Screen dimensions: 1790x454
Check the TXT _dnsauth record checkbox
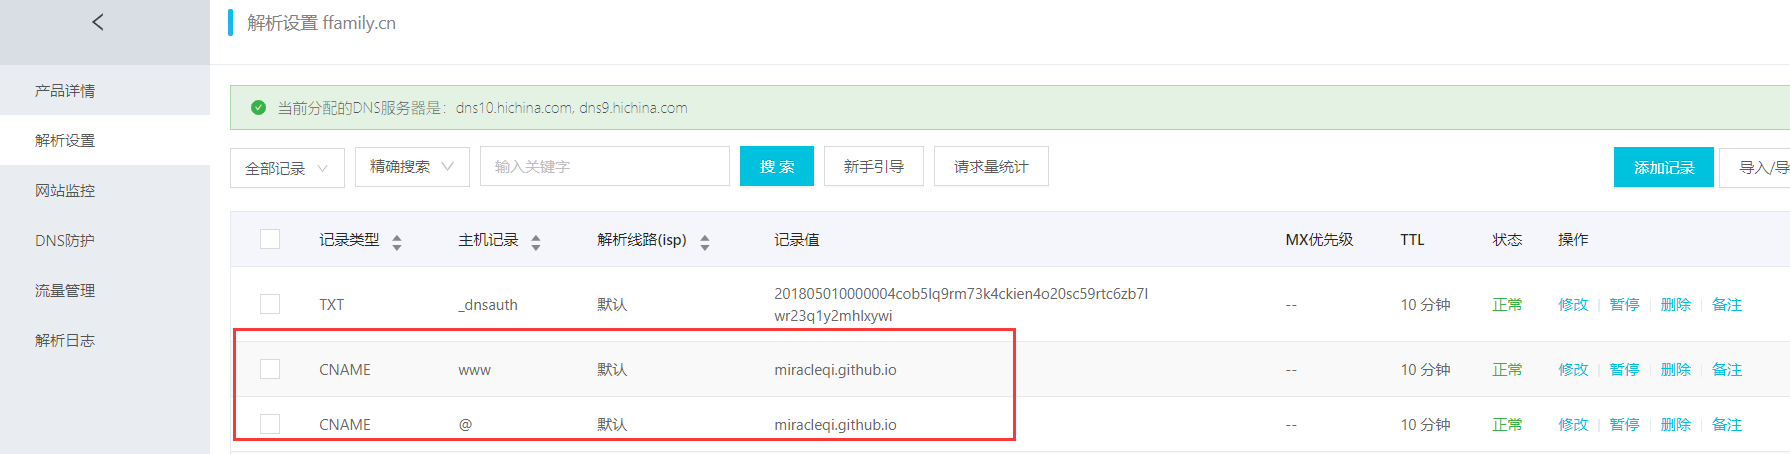270,304
